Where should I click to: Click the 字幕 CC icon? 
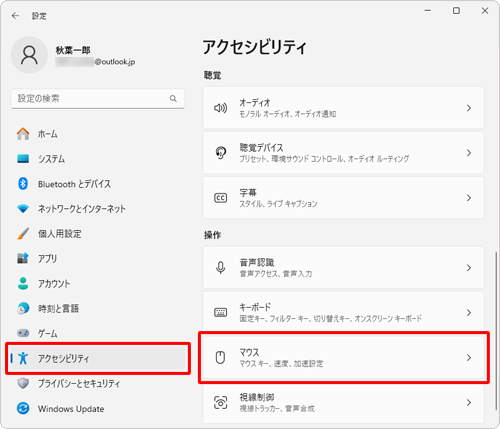(220, 198)
